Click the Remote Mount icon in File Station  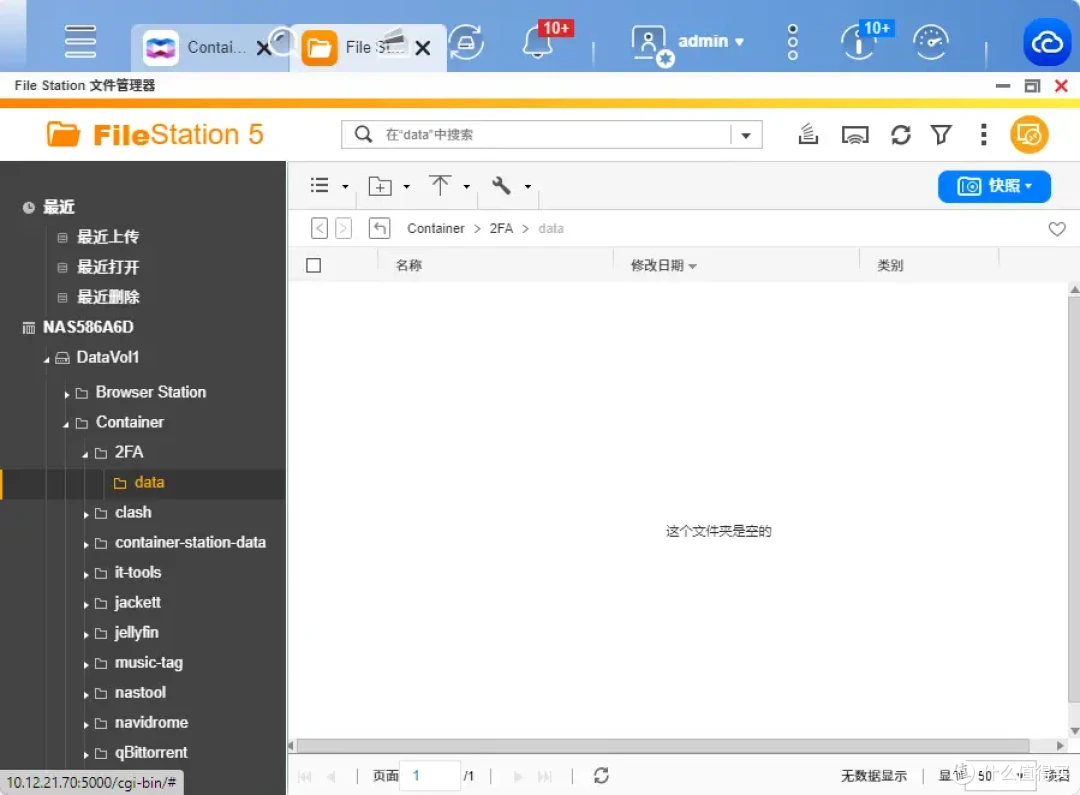pyautogui.click(x=855, y=134)
